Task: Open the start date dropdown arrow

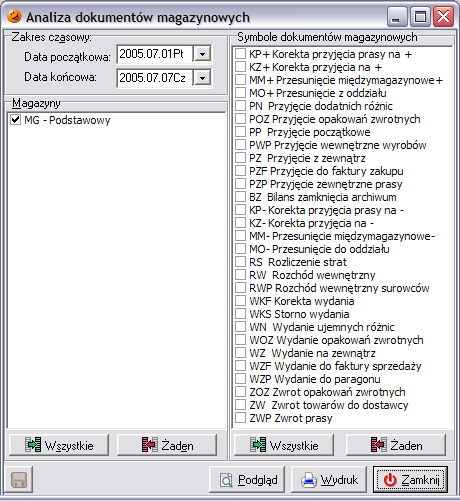Action: (202, 54)
